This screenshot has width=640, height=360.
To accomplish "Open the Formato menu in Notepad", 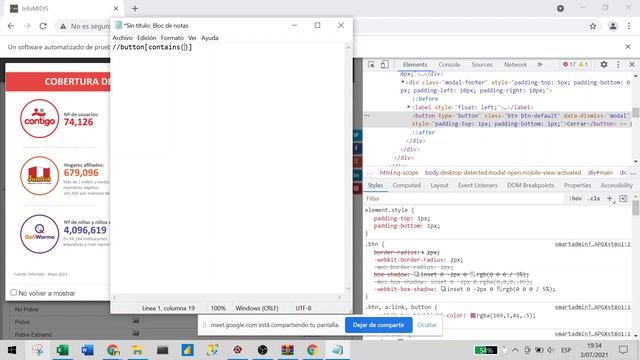I will pos(172,38).
